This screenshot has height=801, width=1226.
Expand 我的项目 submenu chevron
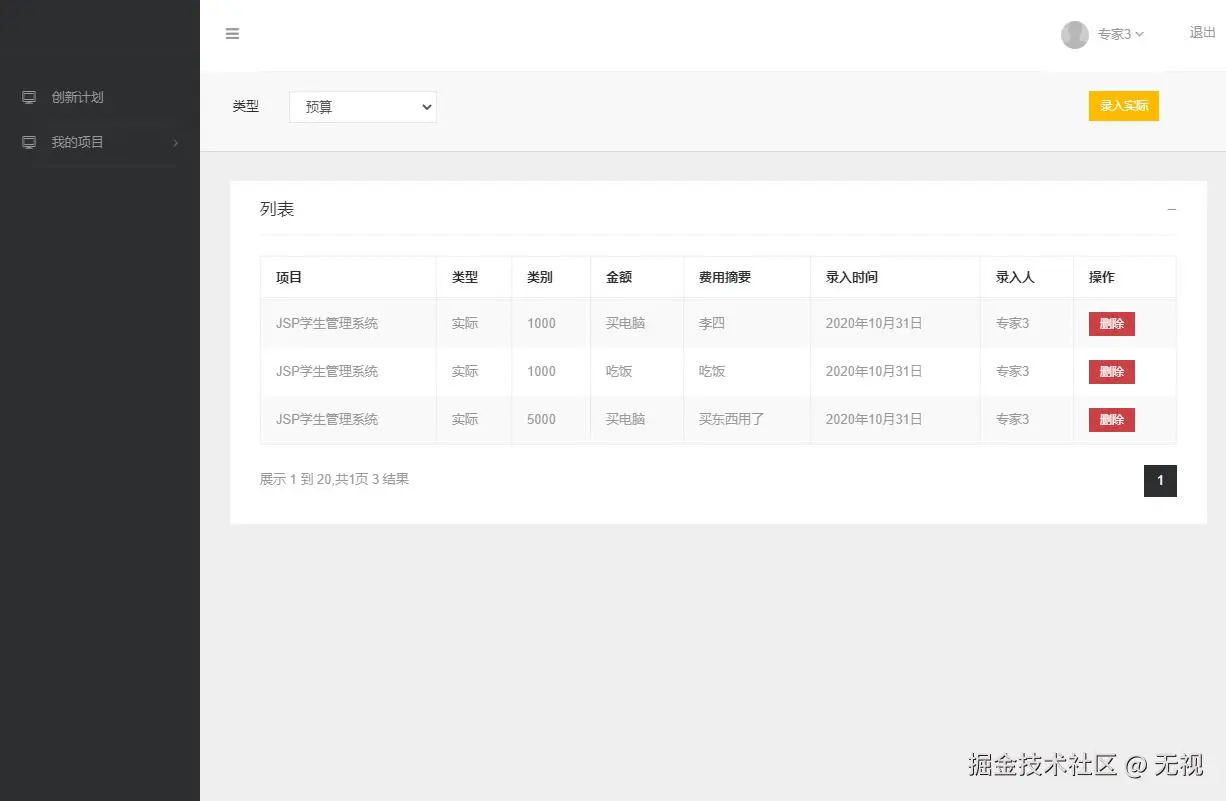[176, 143]
